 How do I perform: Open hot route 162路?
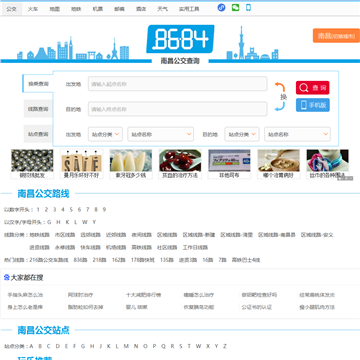[119, 260]
